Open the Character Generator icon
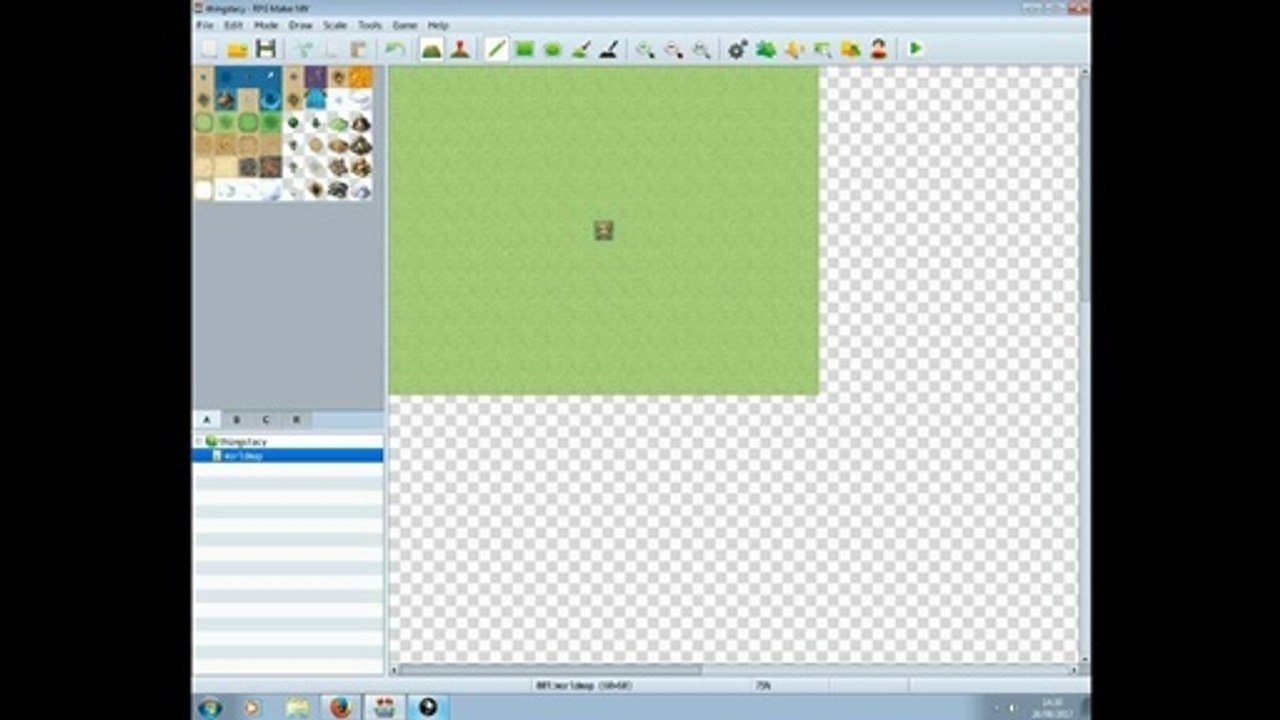 [878, 49]
